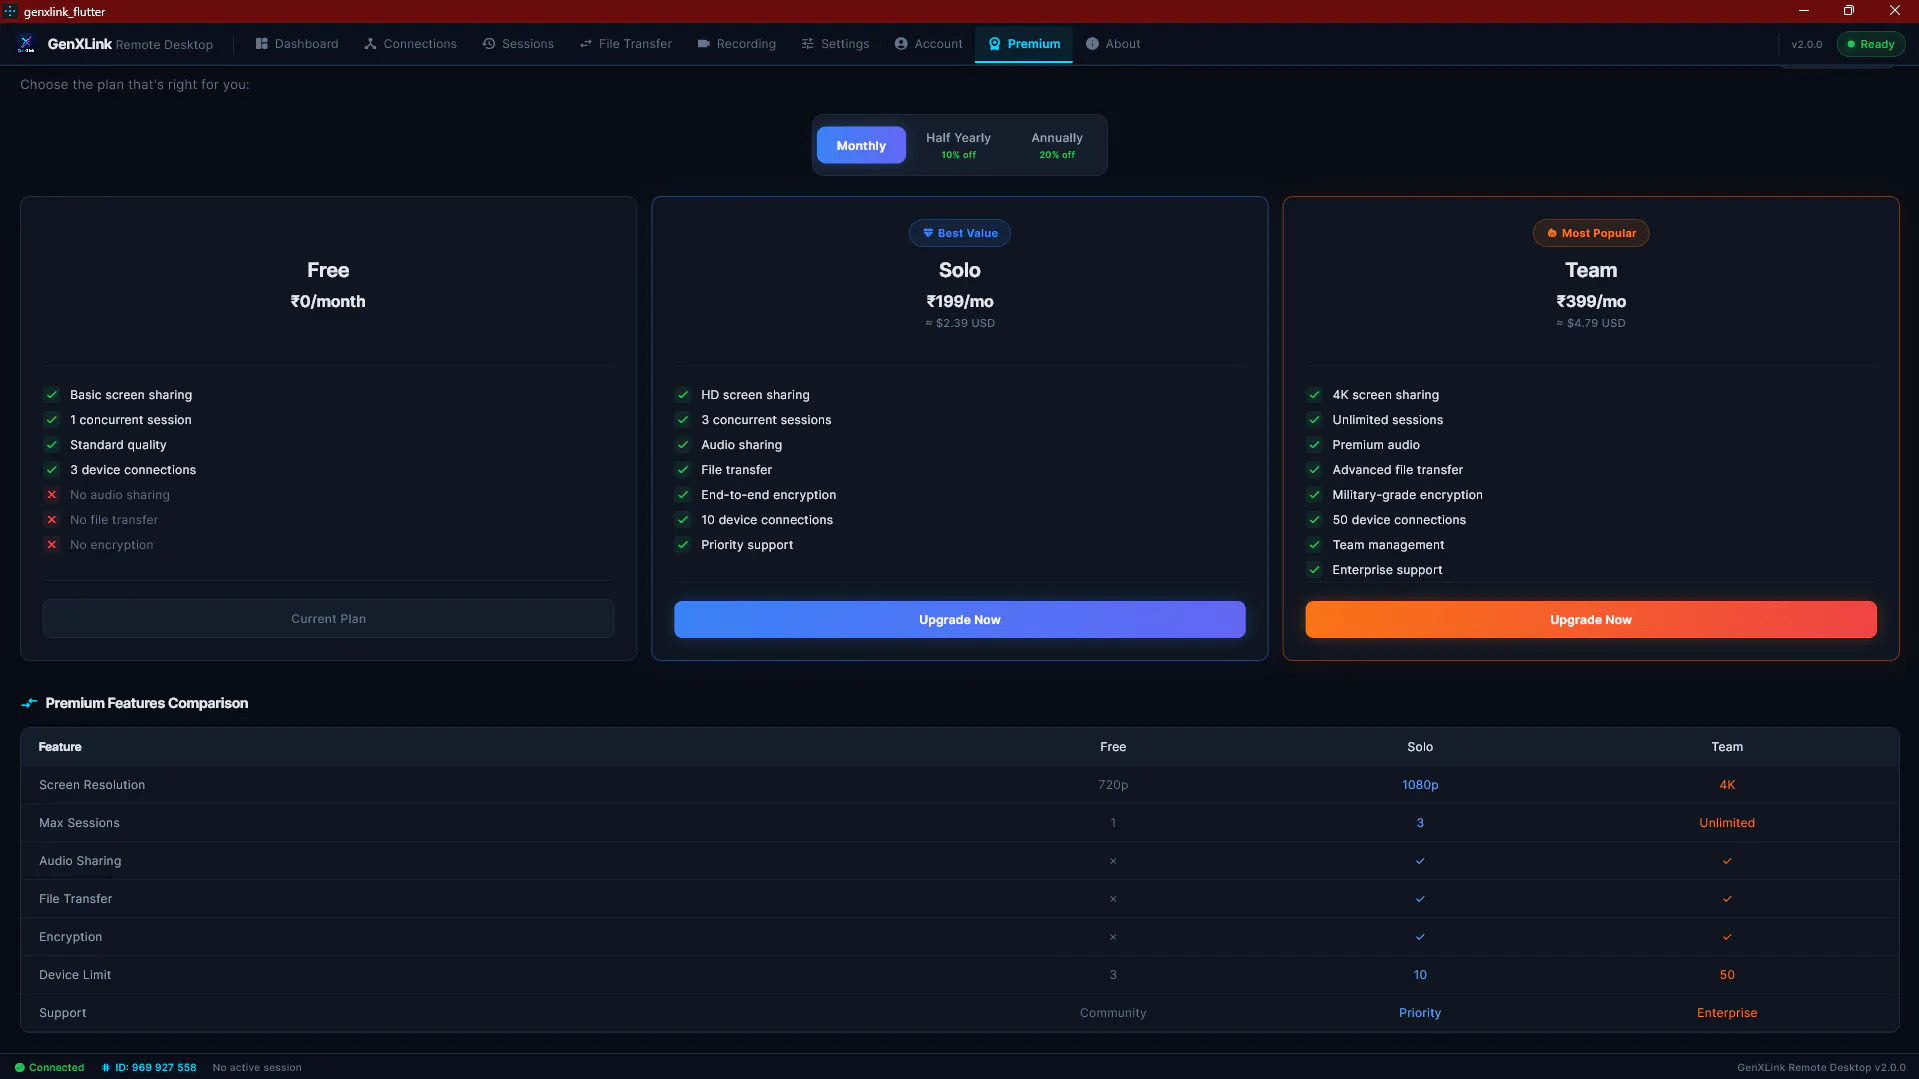Viewport: 1919px width, 1079px height.
Task: Click GenXLink Remote Desktop v2.0.0 footer text
Action: 1821,1067
